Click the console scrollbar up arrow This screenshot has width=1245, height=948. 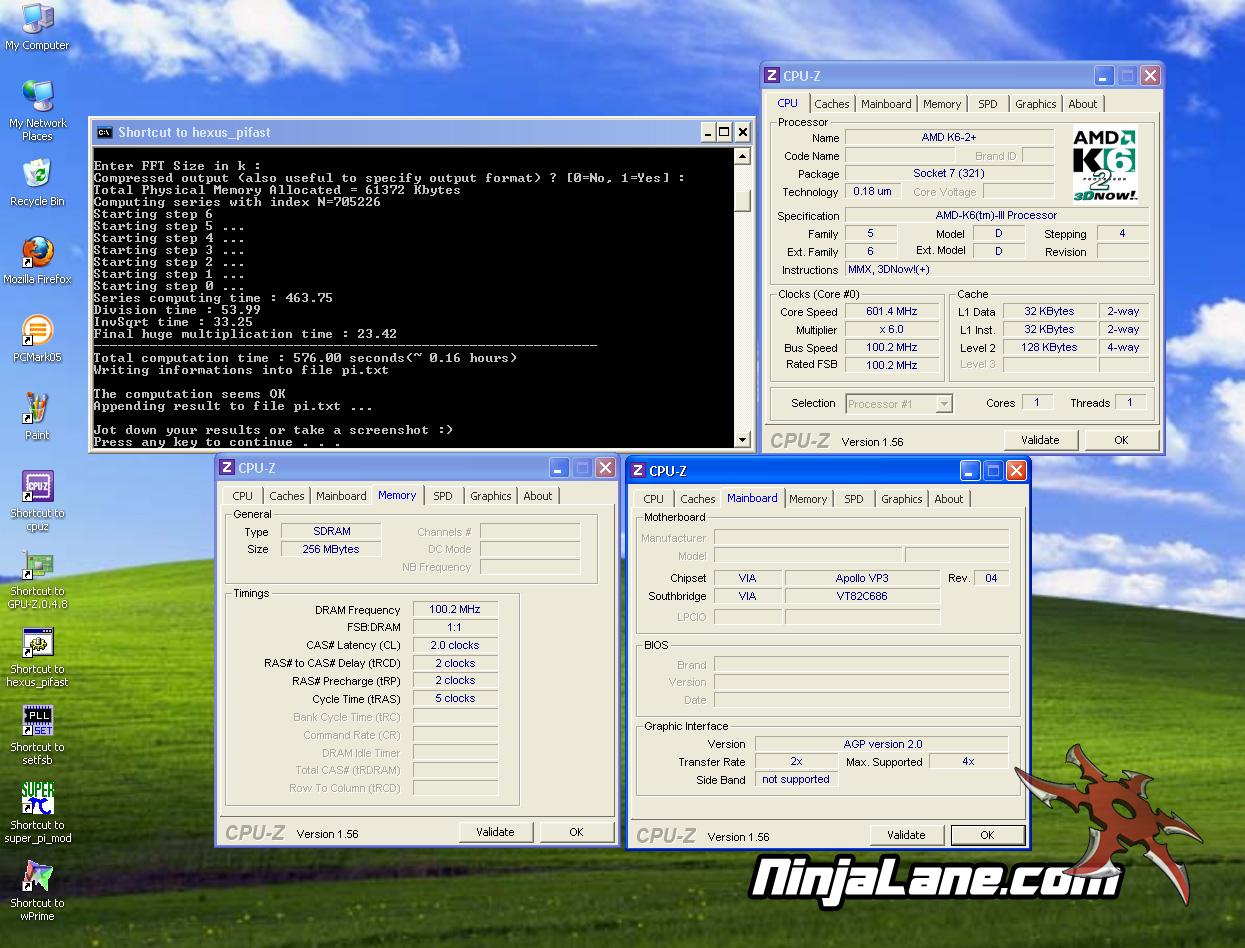click(742, 156)
